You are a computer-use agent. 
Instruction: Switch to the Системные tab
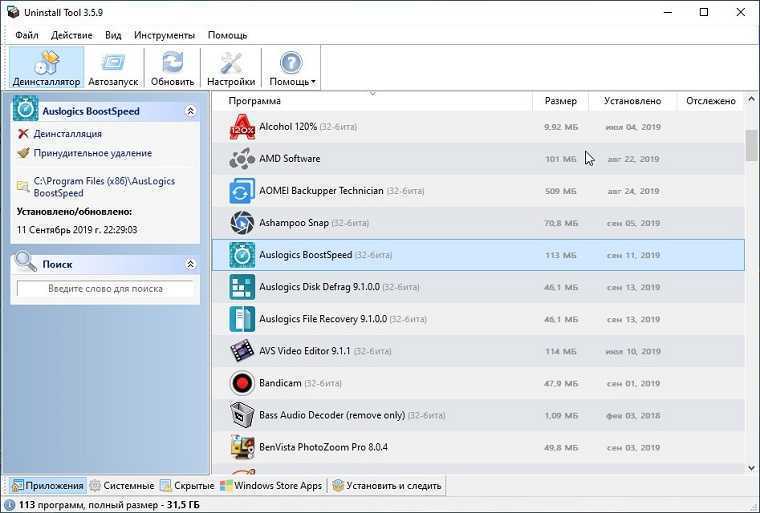[x=123, y=485]
